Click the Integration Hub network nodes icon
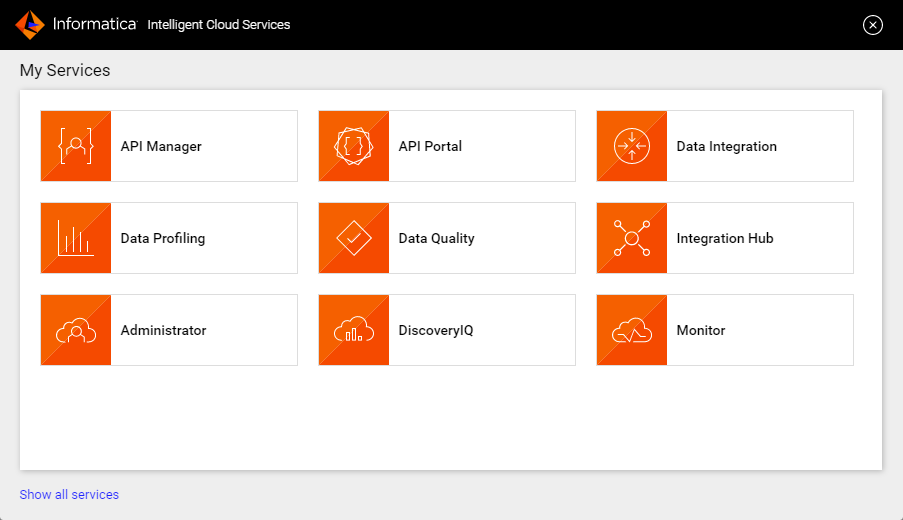Image resolution: width=903 pixels, height=520 pixels. pyautogui.click(x=632, y=238)
